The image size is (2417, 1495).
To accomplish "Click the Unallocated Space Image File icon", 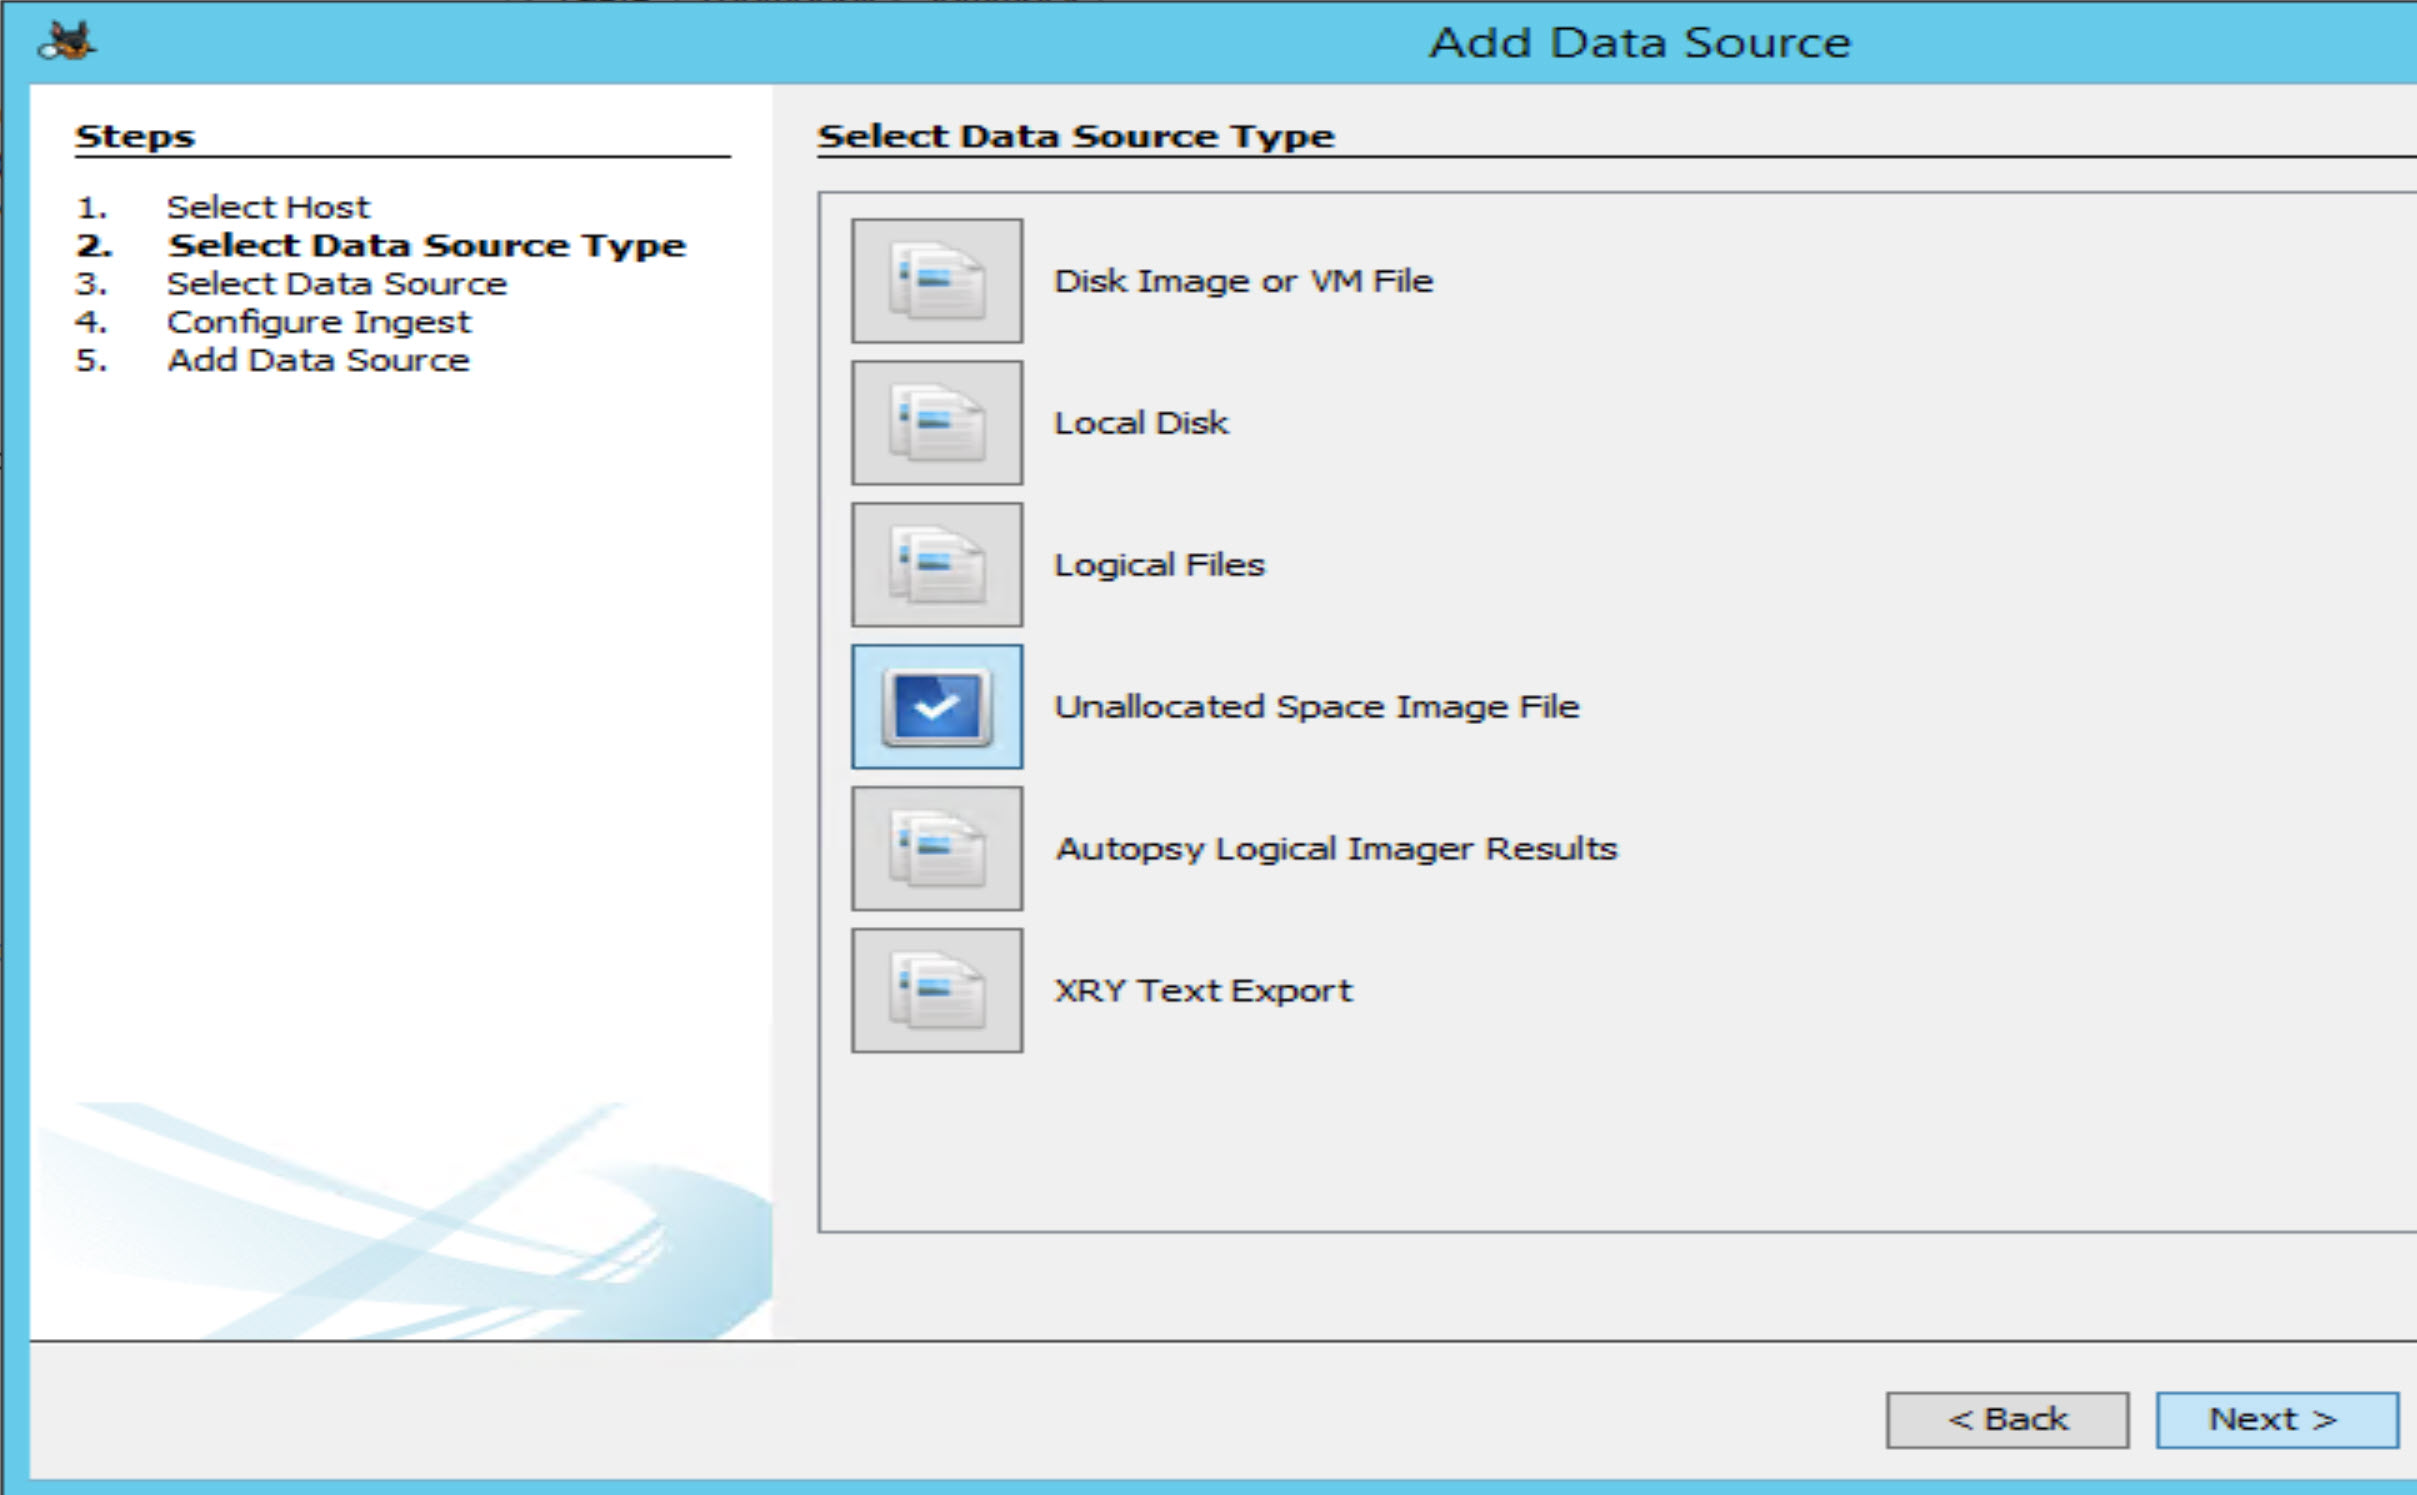I will 936,706.
